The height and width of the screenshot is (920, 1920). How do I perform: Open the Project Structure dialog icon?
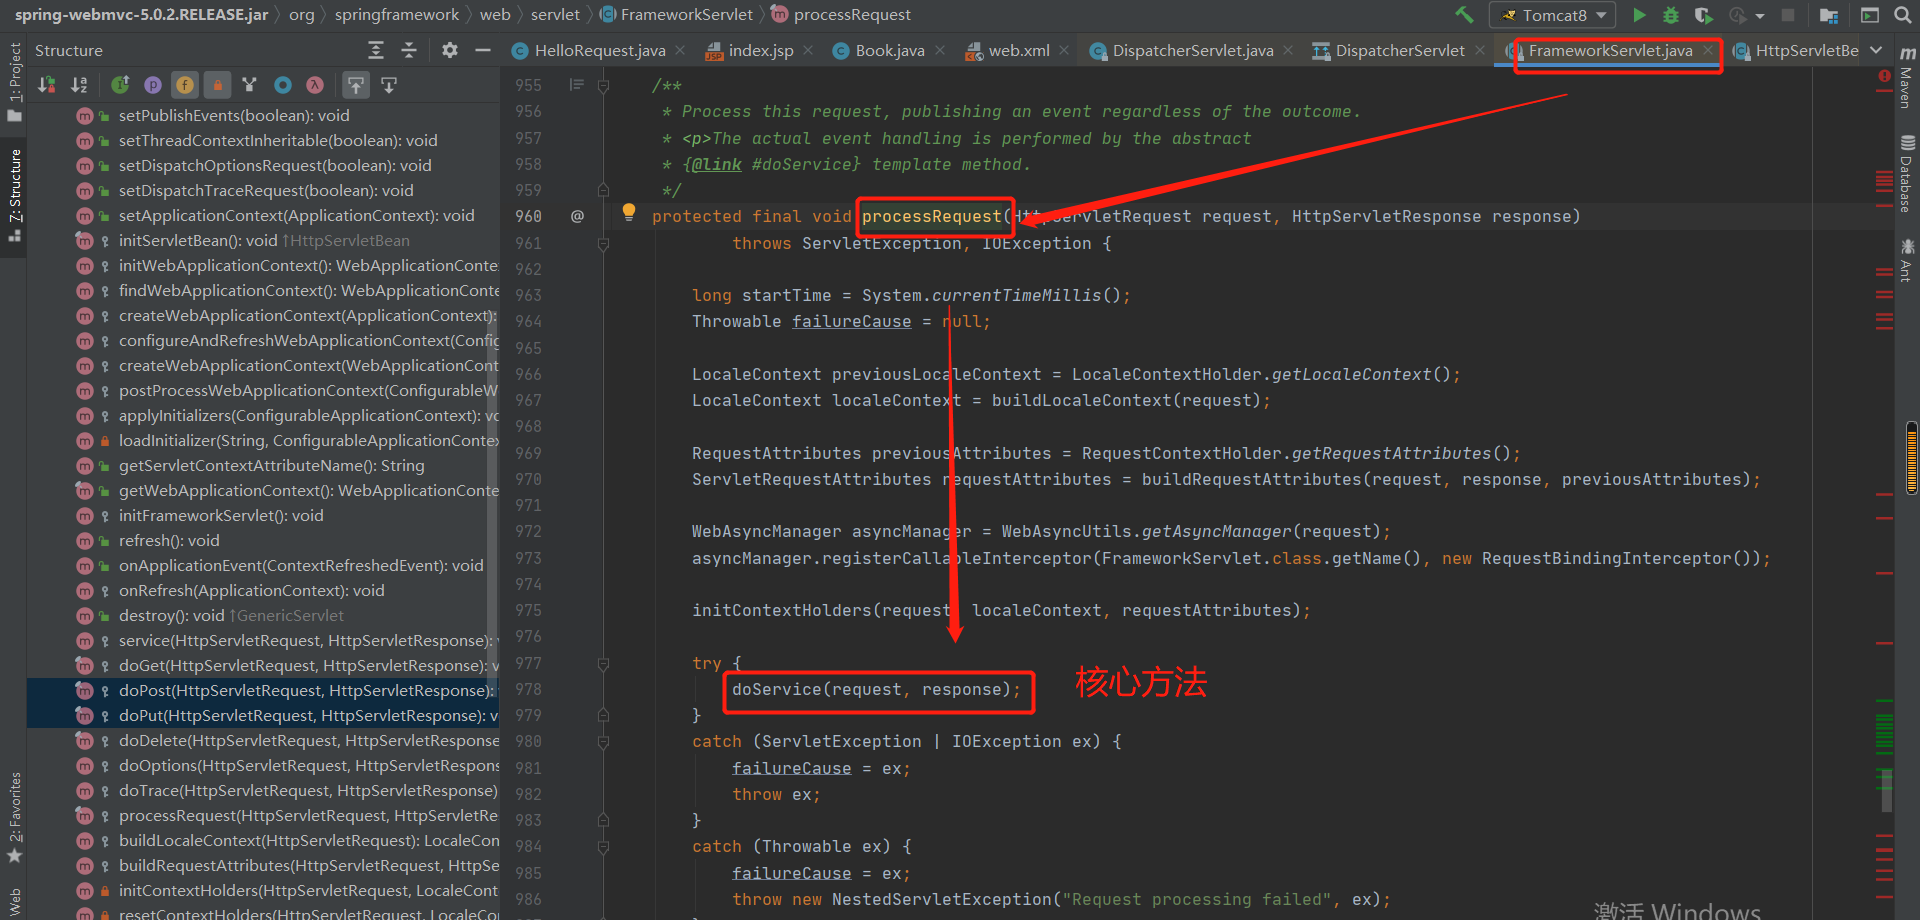(1829, 15)
